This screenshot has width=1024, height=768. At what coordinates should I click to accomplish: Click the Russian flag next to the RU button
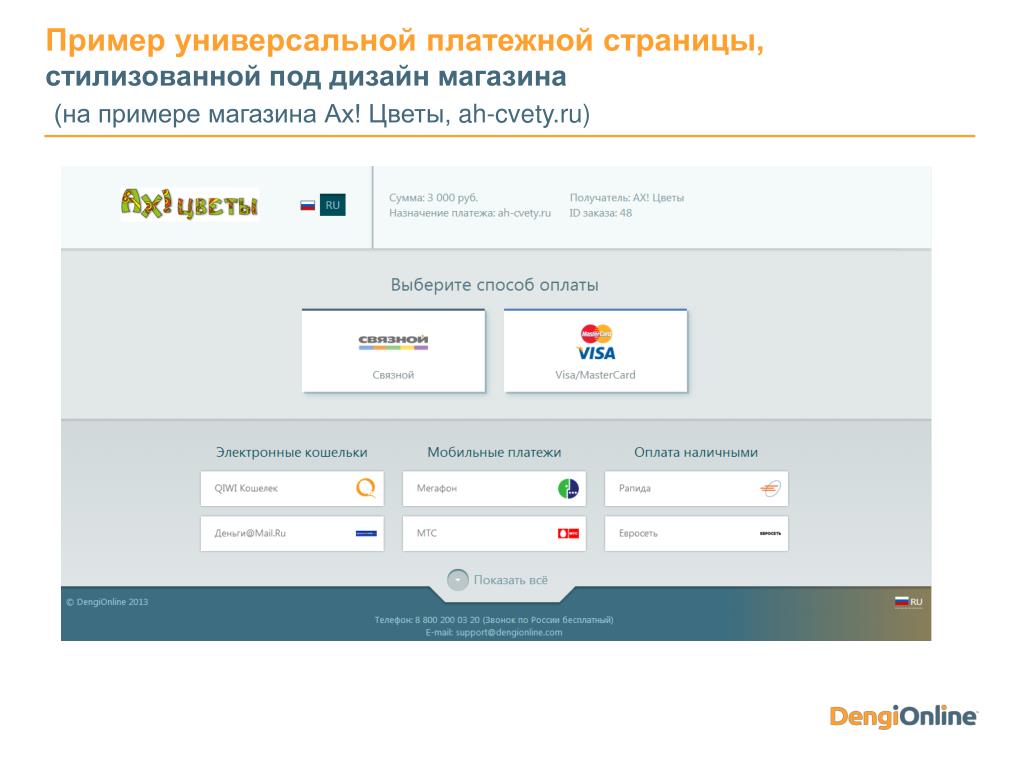click(x=308, y=205)
